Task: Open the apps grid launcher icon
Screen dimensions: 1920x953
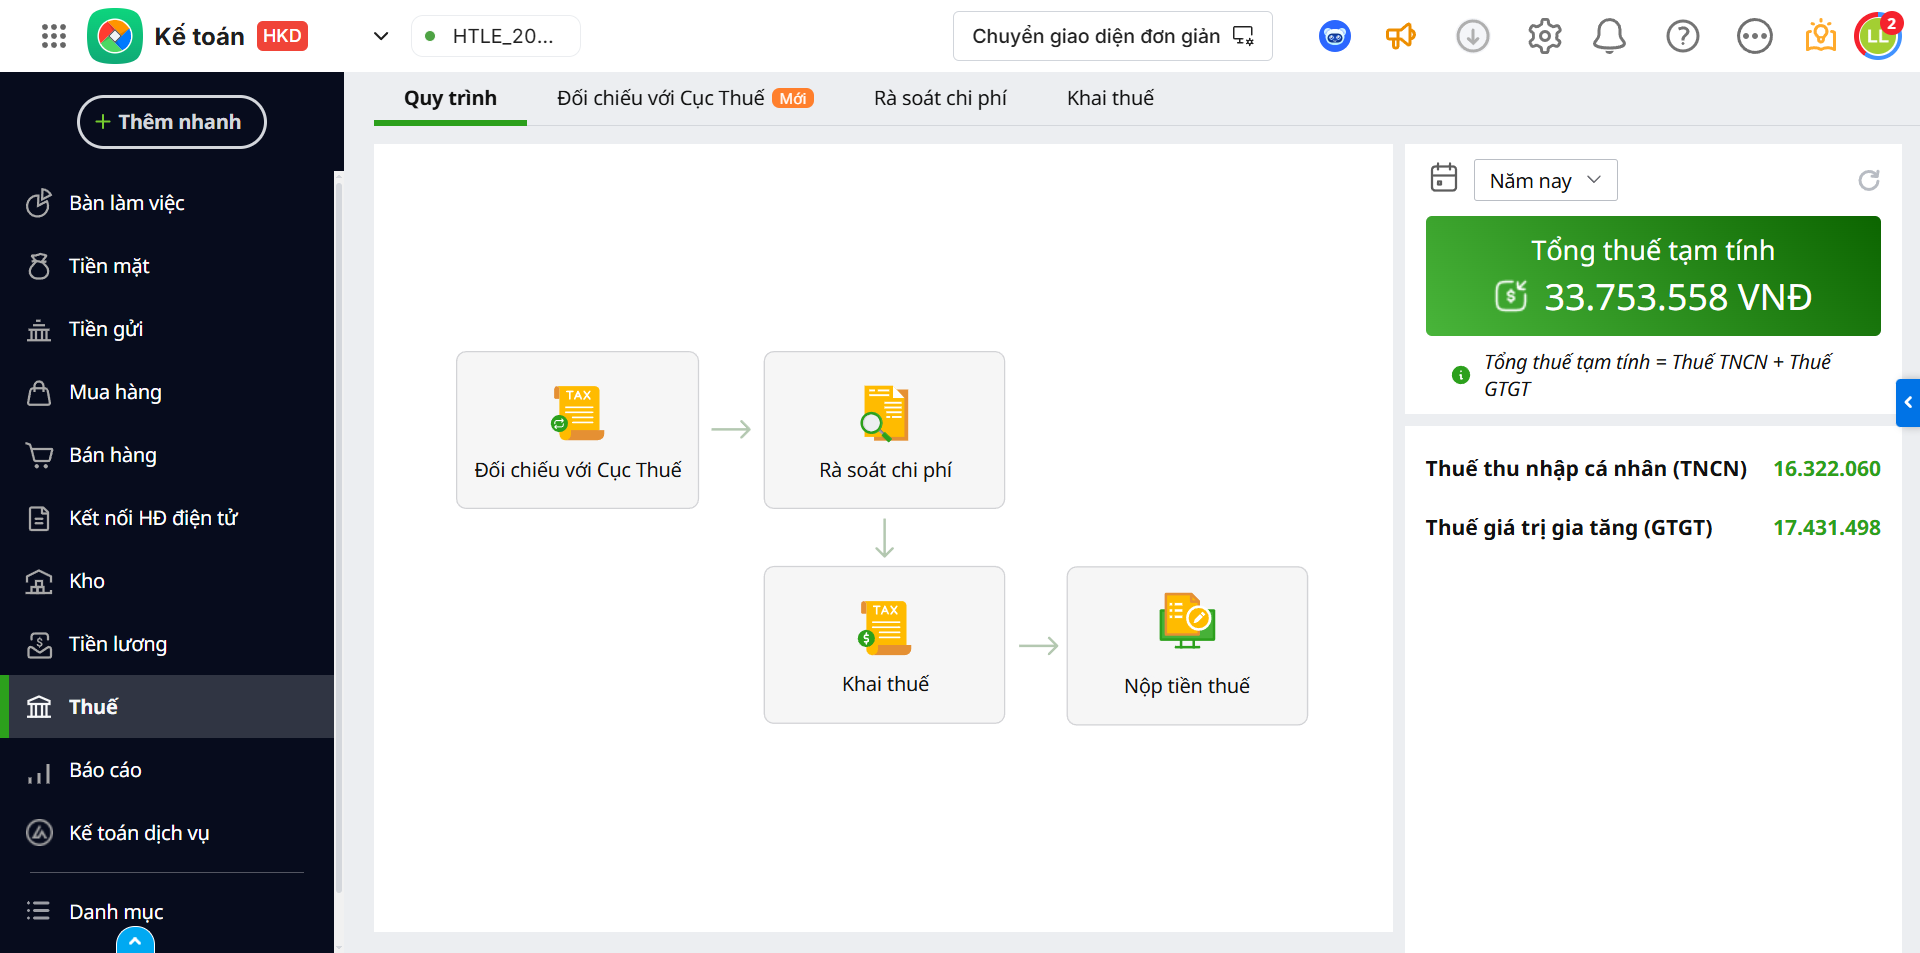Action: [x=54, y=37]
